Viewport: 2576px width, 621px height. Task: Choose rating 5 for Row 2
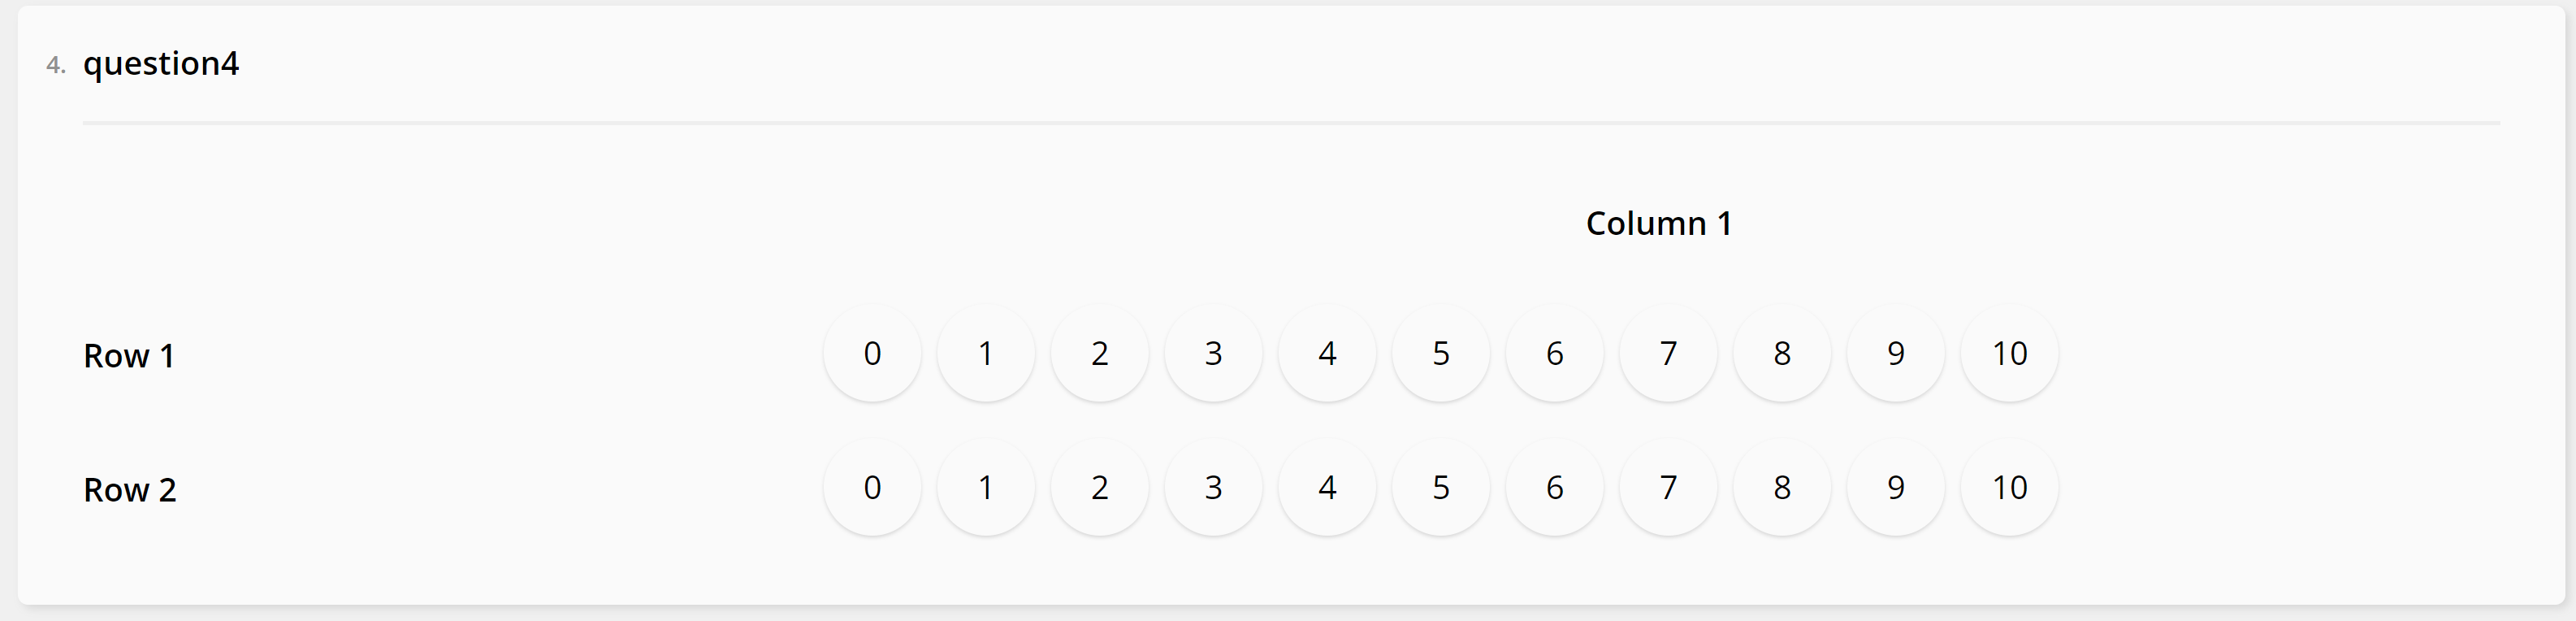[x=1441, y=487]
